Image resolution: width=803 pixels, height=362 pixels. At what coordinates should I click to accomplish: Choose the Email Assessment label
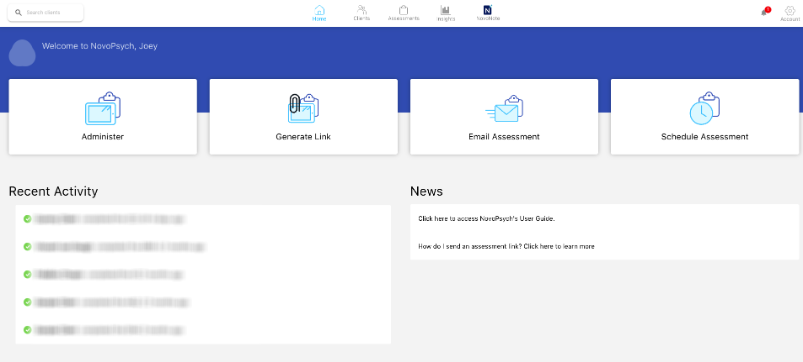tap(504, 137)
